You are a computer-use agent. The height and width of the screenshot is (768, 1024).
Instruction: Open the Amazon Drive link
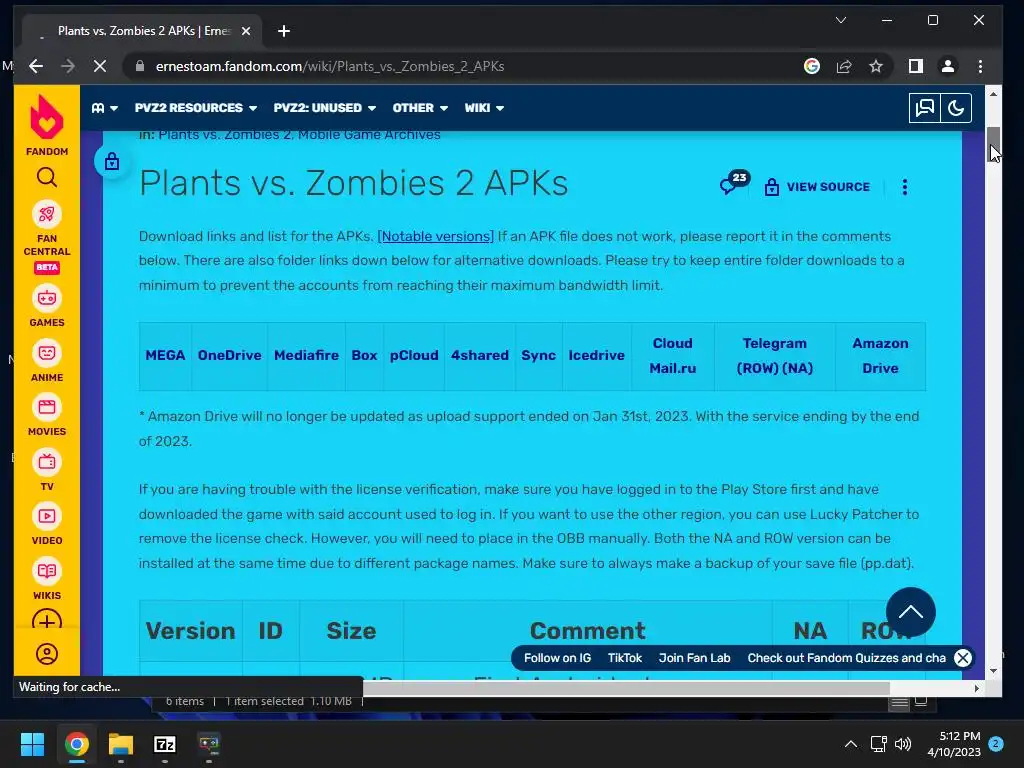[880, 356]
